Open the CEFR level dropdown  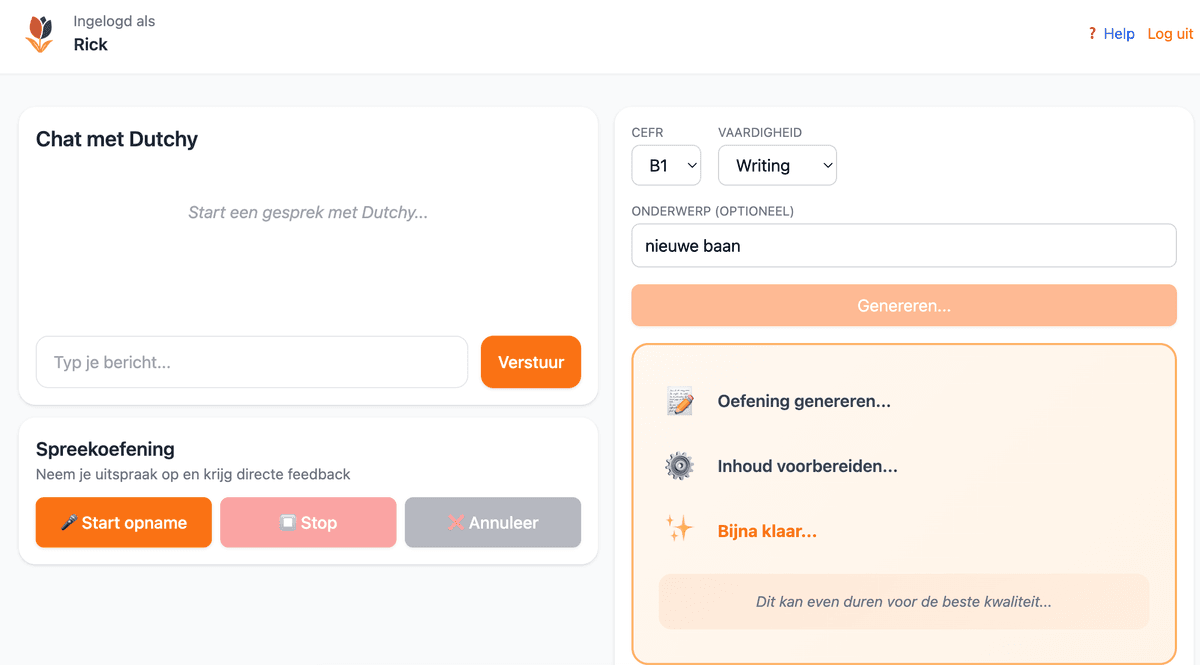pyautogui.click(x=666, y=166)
